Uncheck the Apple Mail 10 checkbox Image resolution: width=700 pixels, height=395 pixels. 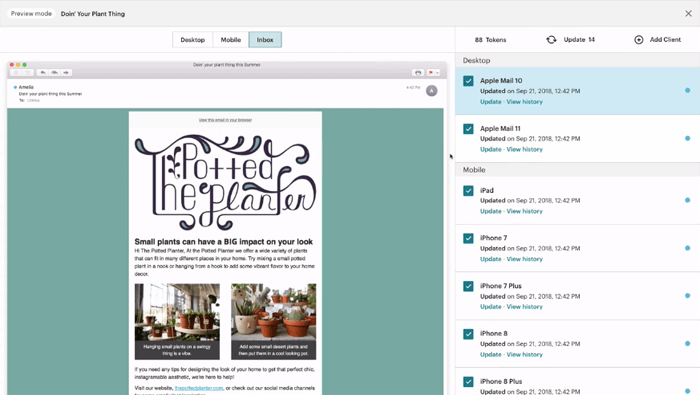pyautogui.click(x=468, y=81)
